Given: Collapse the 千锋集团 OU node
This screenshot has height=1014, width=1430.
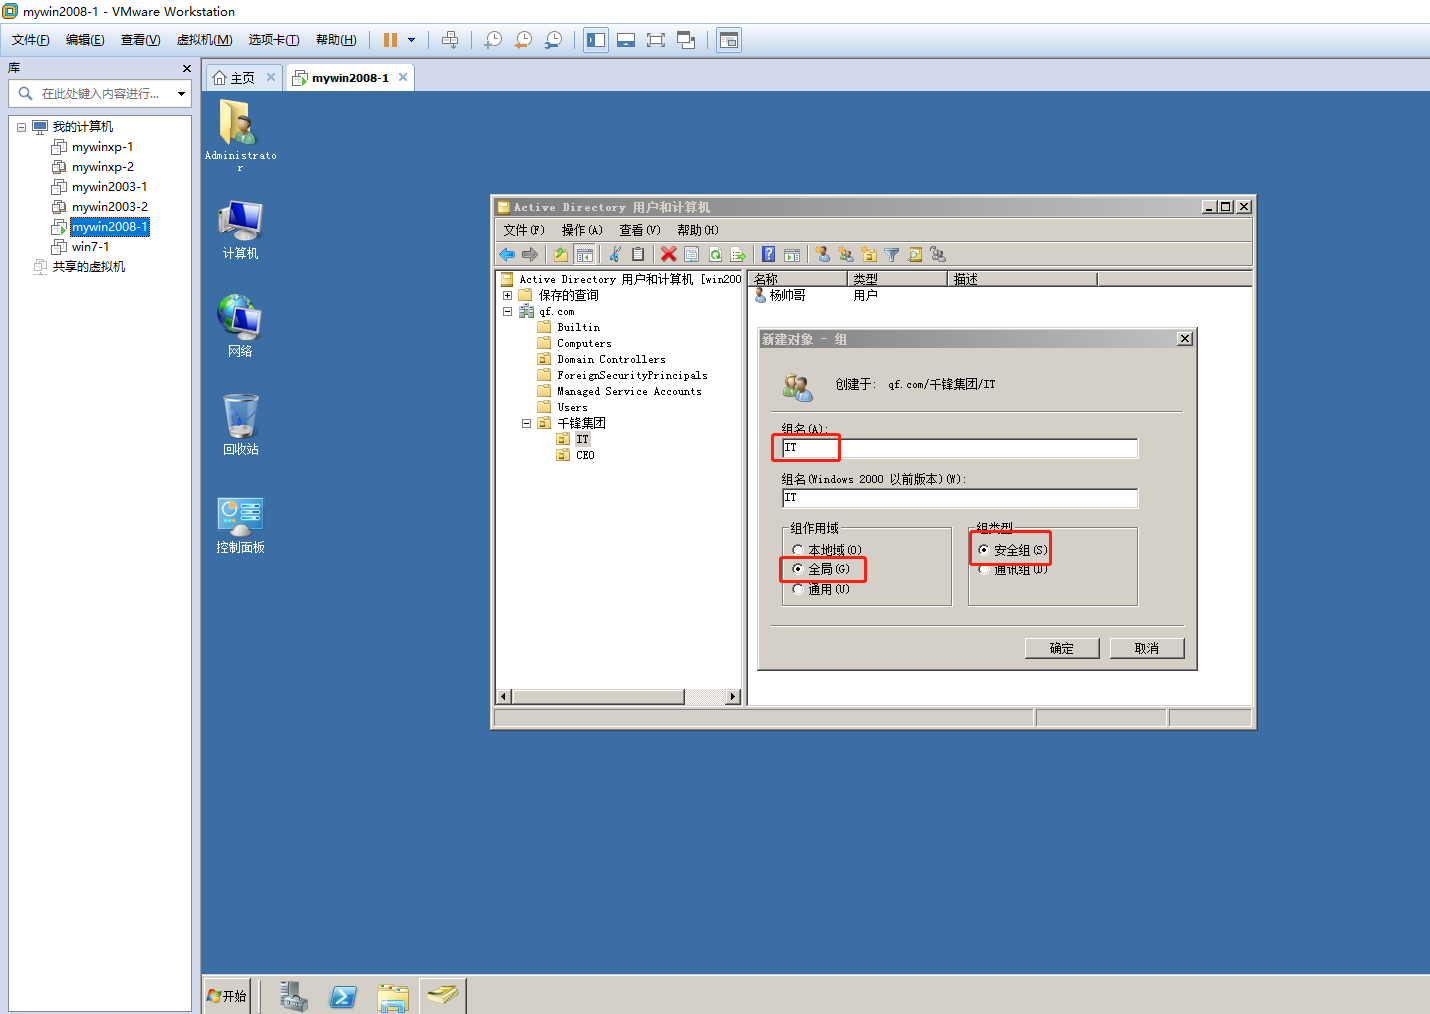Looking at the screenshot, I should tap(526, 423).
